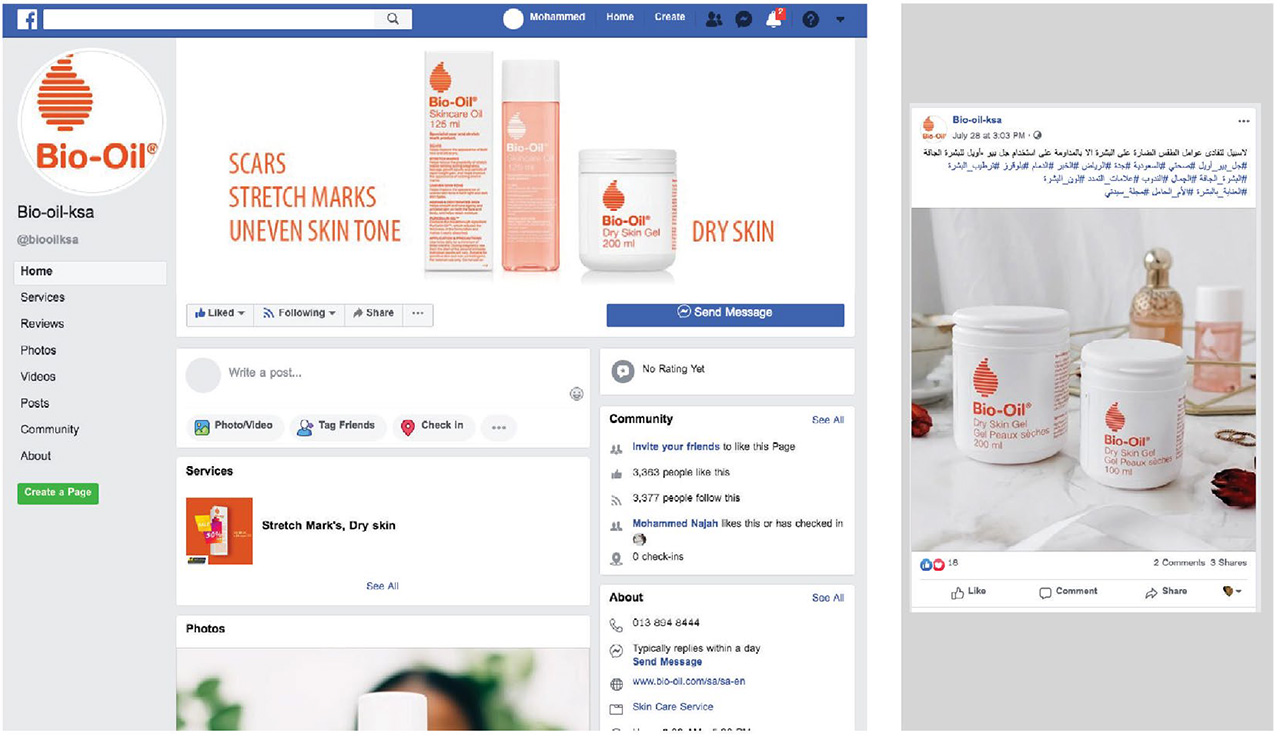Screen dimensions: 1280x740
Task: Open the Stretch Mark's service thumbnail
Action: point(219,531)
